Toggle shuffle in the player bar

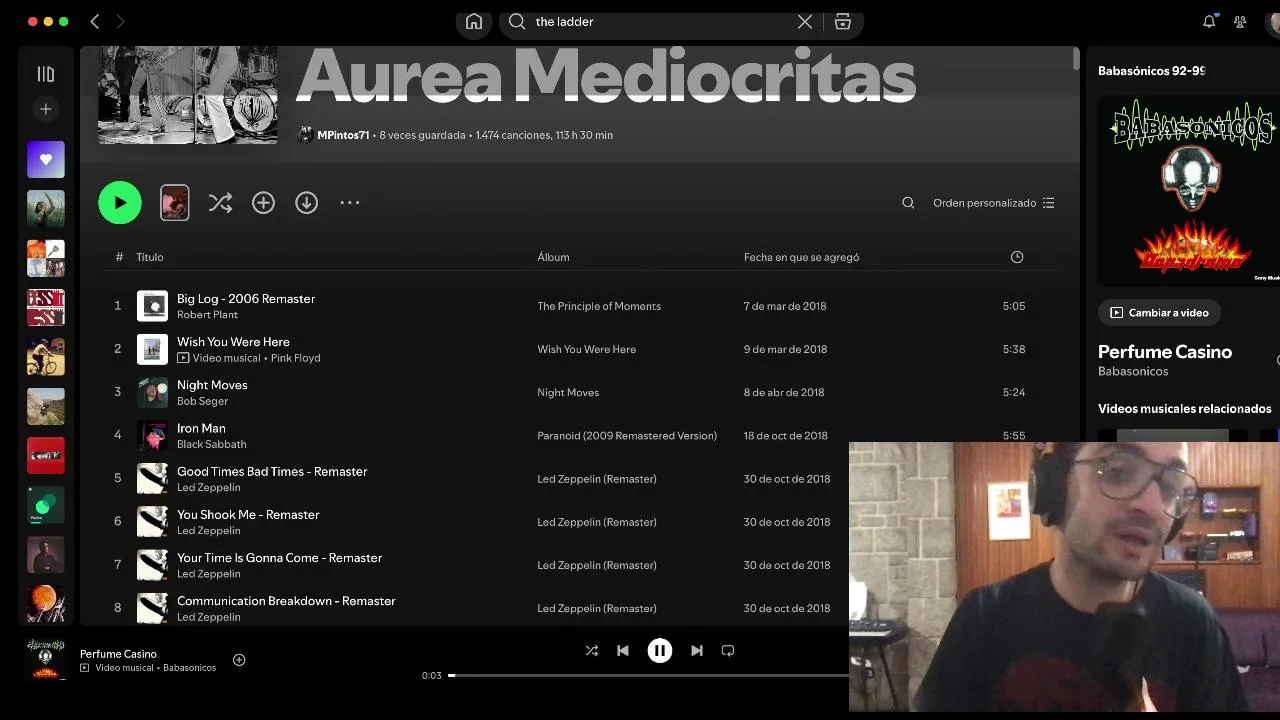pyautogui.click(x=592, y=650)
